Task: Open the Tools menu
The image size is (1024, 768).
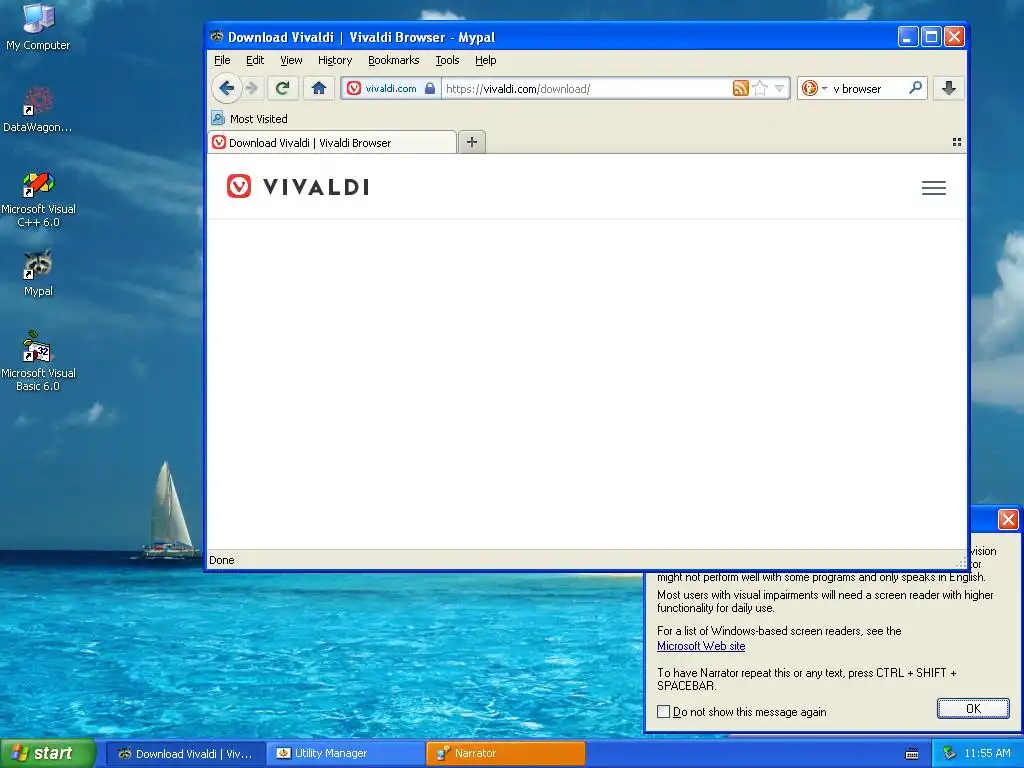Action: [447, 60]
